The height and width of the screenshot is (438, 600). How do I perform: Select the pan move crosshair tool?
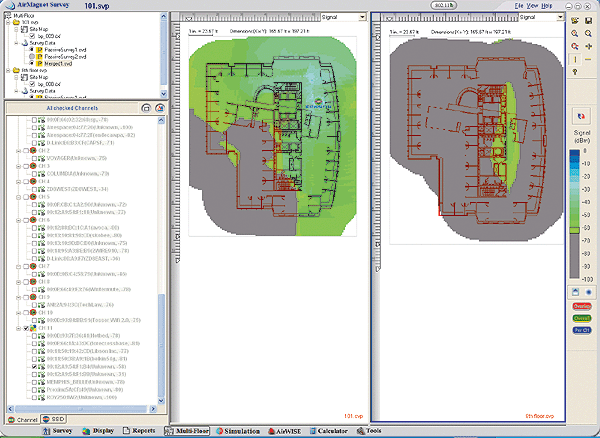[589, 46]
